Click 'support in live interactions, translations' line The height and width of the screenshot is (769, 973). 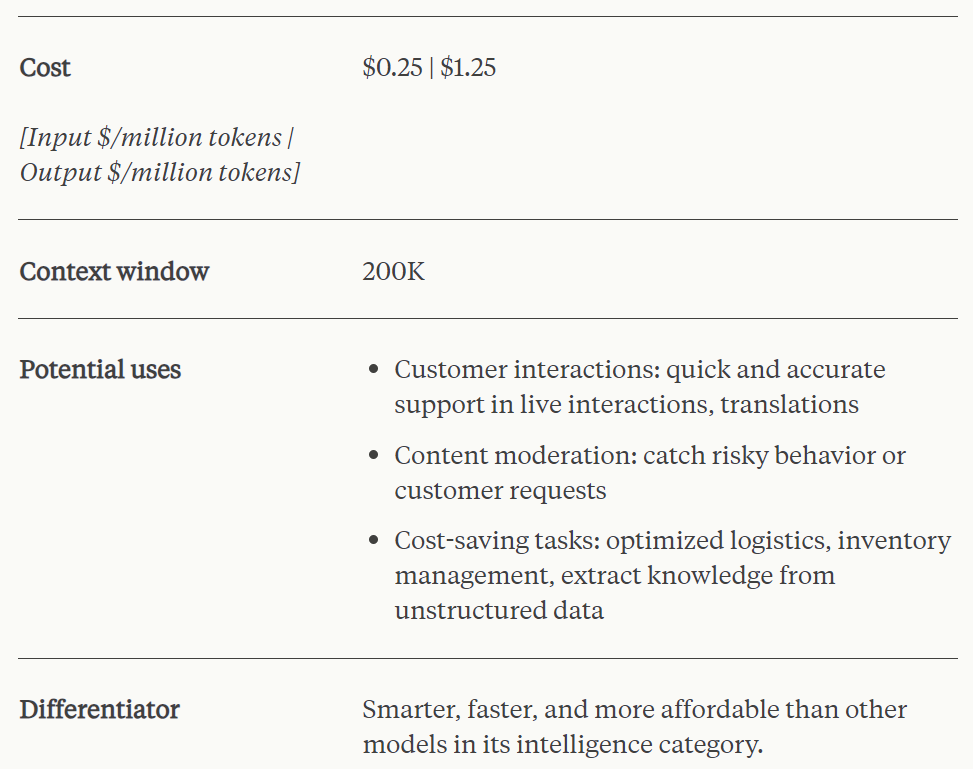pyautogui.click(x=626, y=404)
